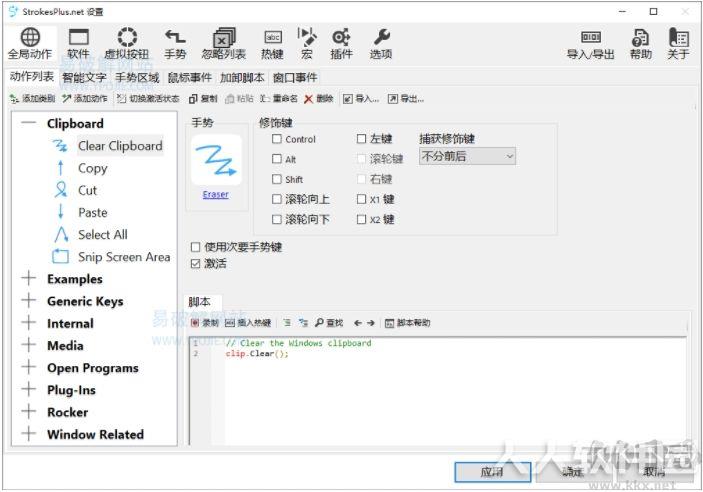Open the 热键 hotkeys section
The height and width of the screenshot is (492, 703).
click(x=272, y=44)
